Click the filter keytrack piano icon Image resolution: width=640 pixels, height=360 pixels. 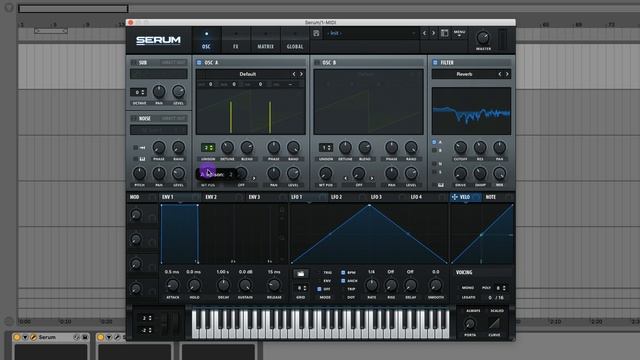441,185
